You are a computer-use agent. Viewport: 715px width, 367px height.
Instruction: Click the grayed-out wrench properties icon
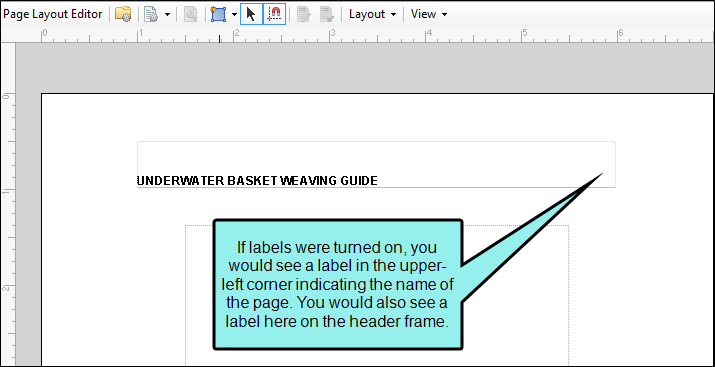click(x=191, y=14)
